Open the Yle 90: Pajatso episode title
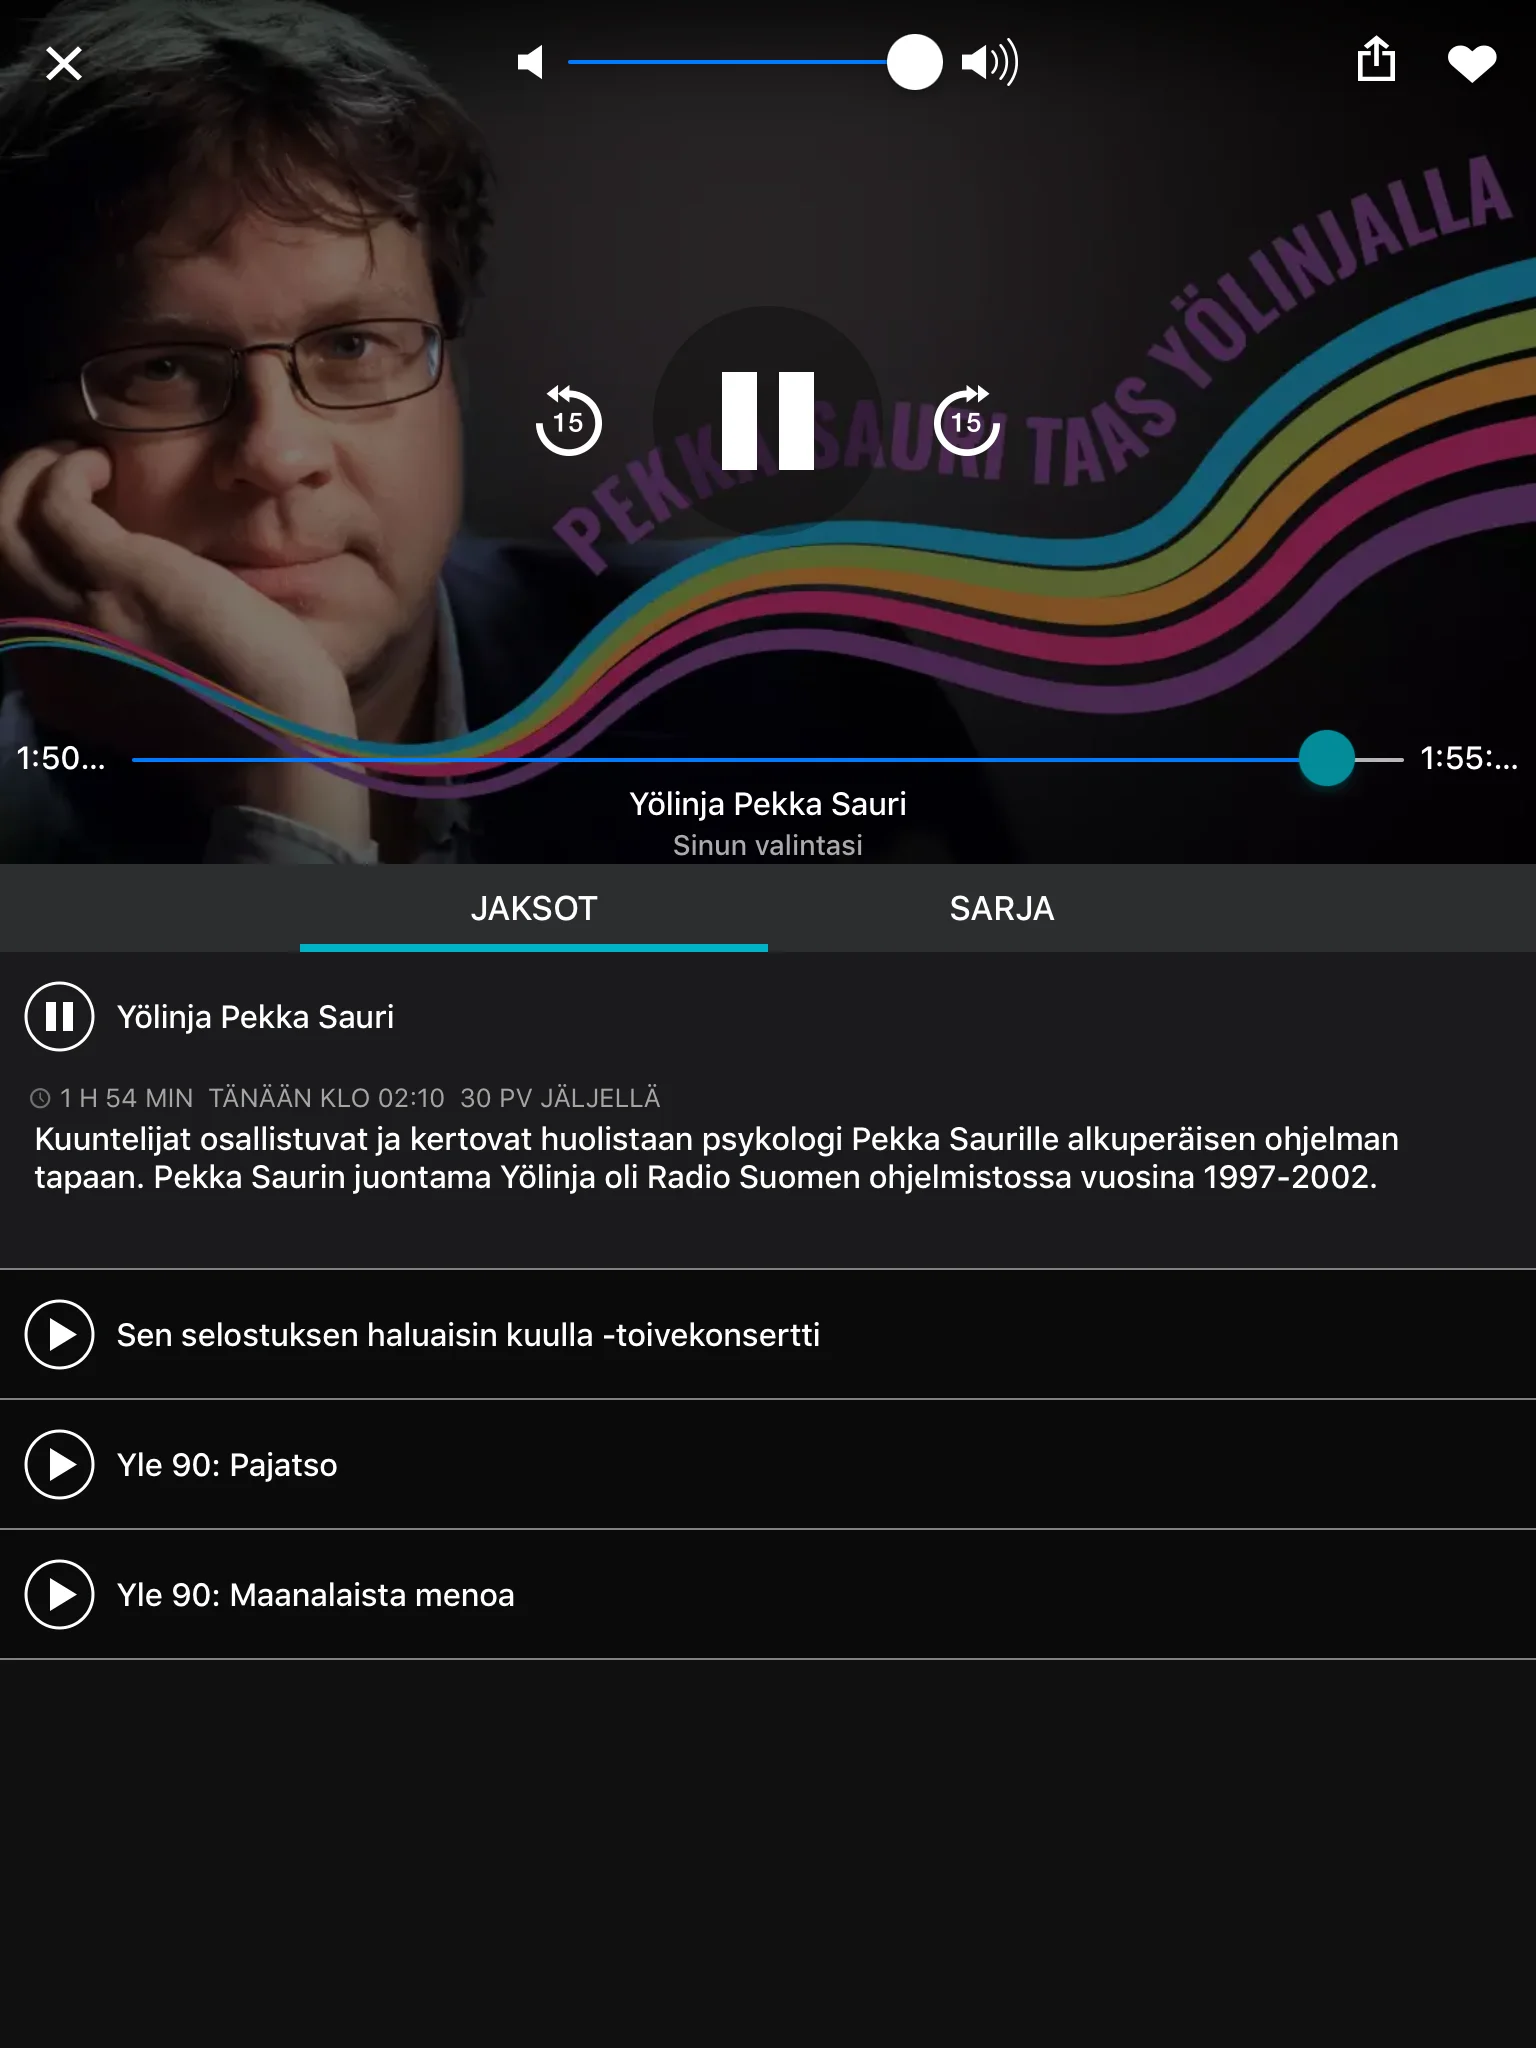 click(x=227, y=1464)
